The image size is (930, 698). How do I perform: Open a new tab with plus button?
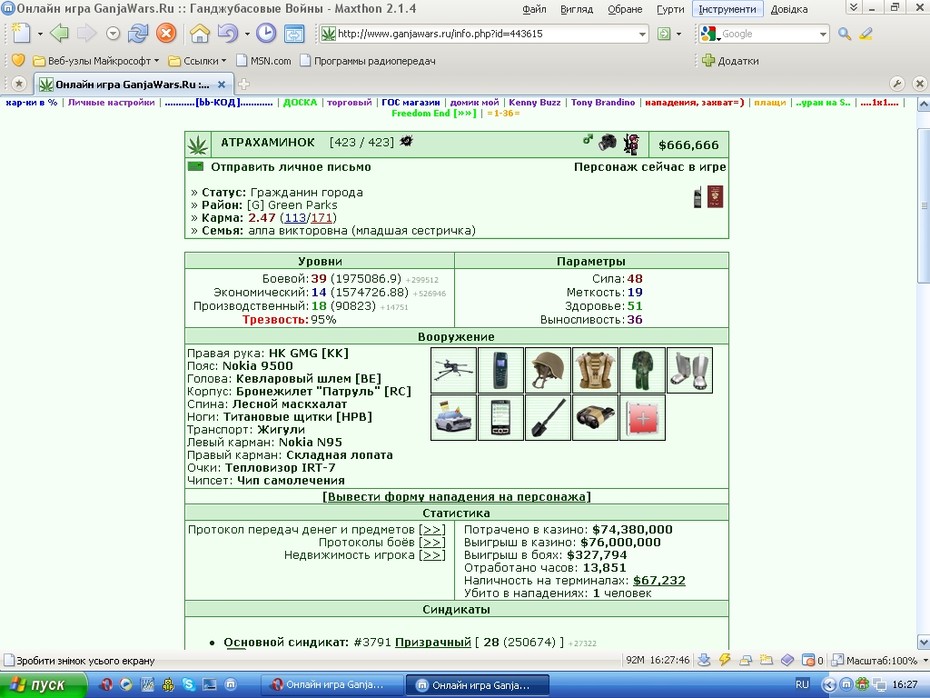coord(244,84)
